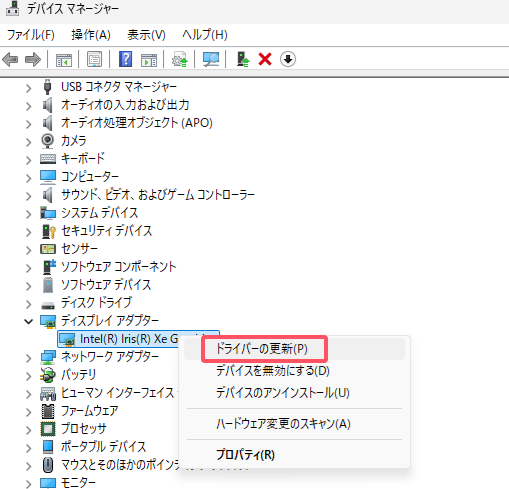Image resolution: width=509 pixels, height=489 pixels.
Task: Select the カメラ category label
Action: pyautogui.click(x=74, y=141)
